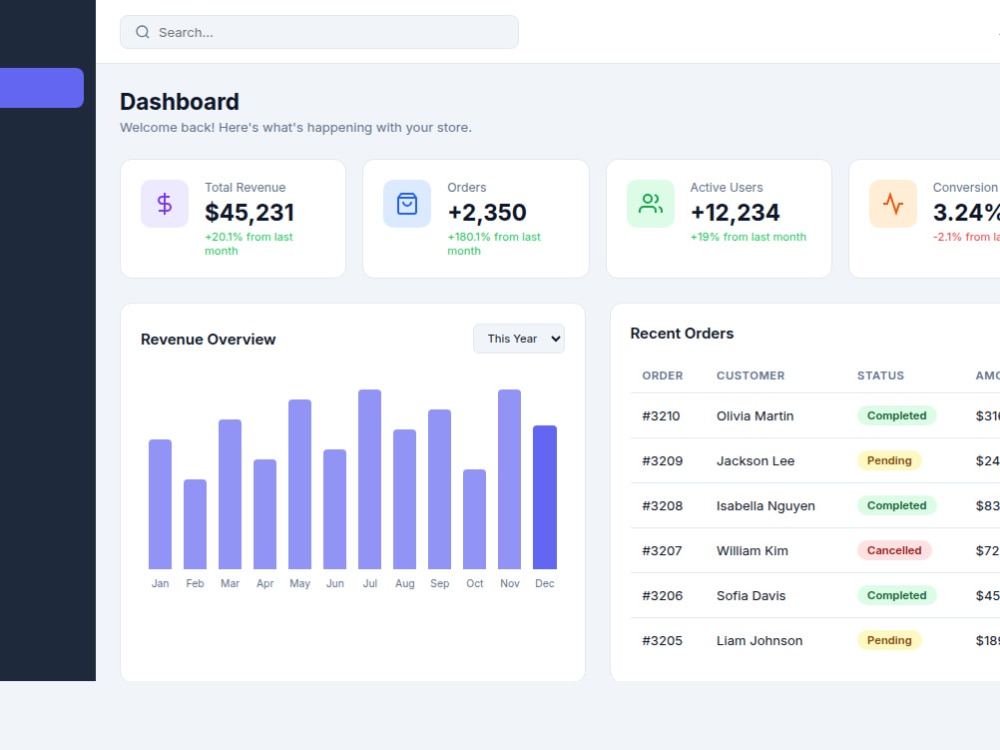
Task: Click the Dashboard page heading
Action: click(180, 102)
